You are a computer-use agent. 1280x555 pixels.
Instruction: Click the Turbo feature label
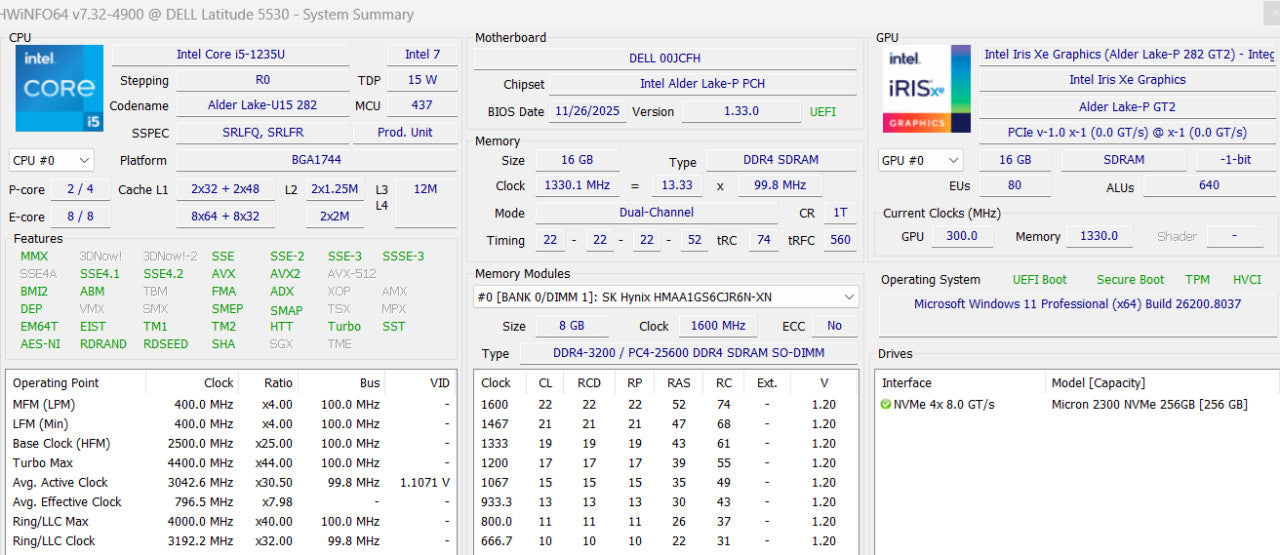344,326
